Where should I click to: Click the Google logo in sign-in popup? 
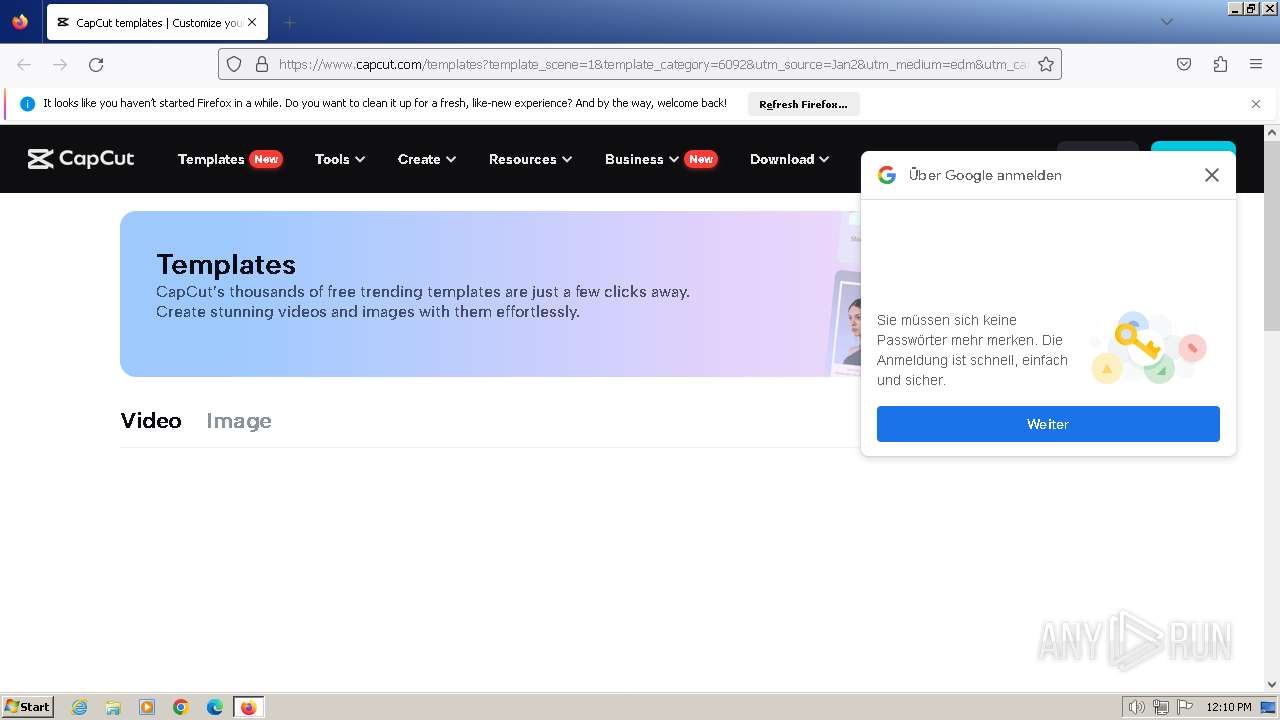(x=887, y=175)
